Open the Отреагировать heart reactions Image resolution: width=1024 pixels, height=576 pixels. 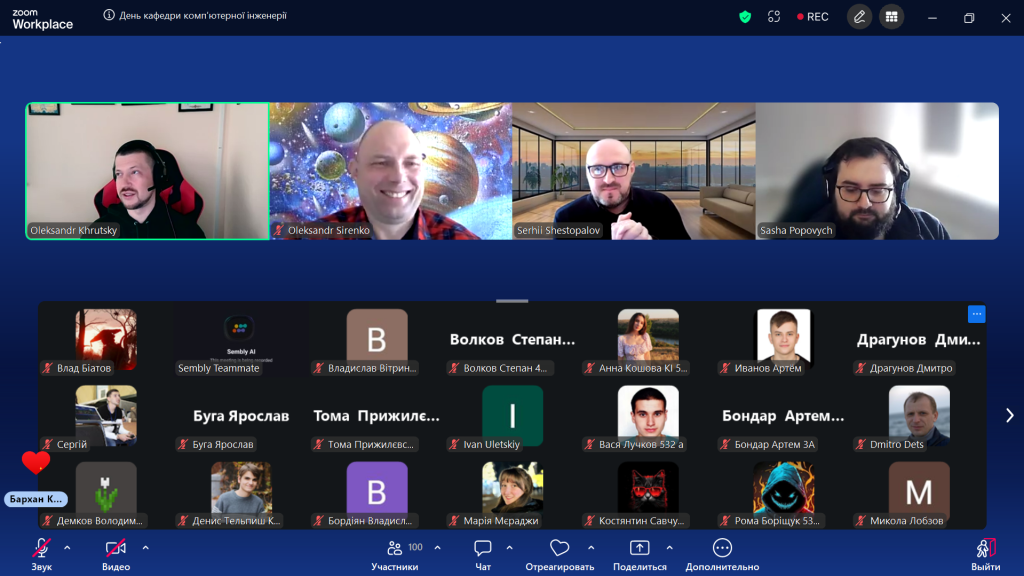coord(560,555)
